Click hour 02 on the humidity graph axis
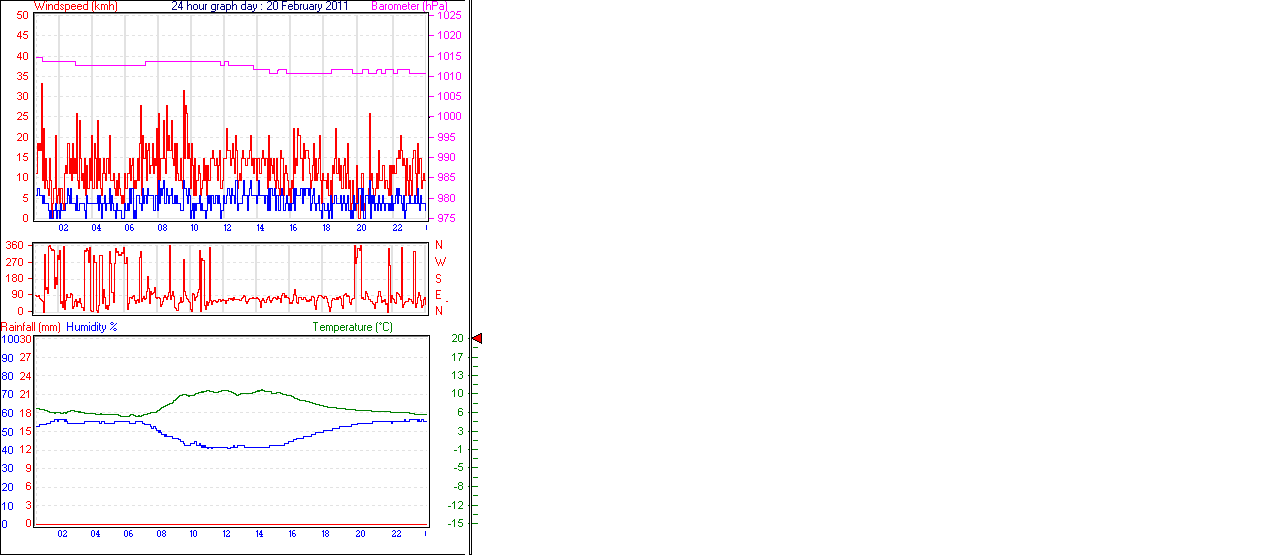The image size is (1272, 555). coord(63,534)
